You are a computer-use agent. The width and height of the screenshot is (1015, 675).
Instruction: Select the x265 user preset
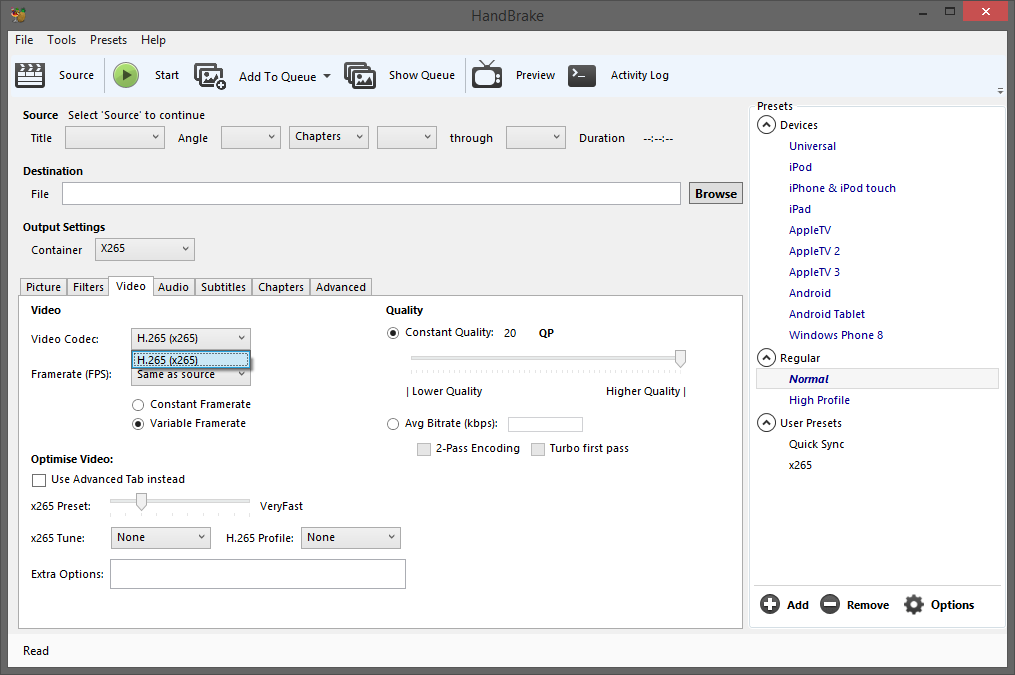[800, 465]
